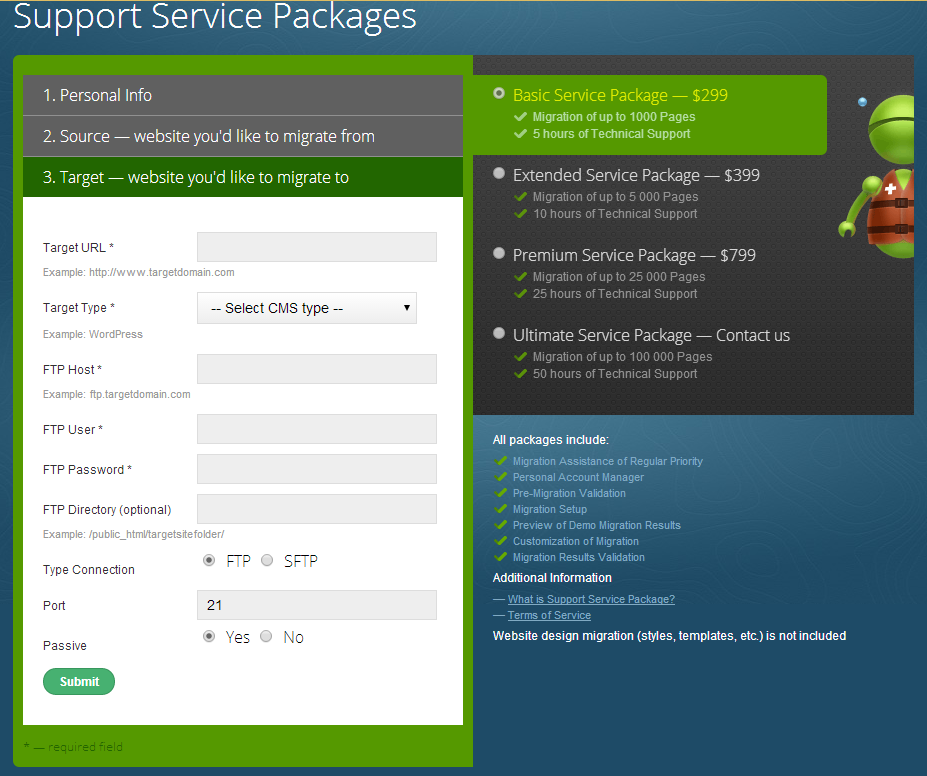Click 'Example: http://www.targetdomain.com' hint text
927x776 pixels.
(x=138, y=272)
